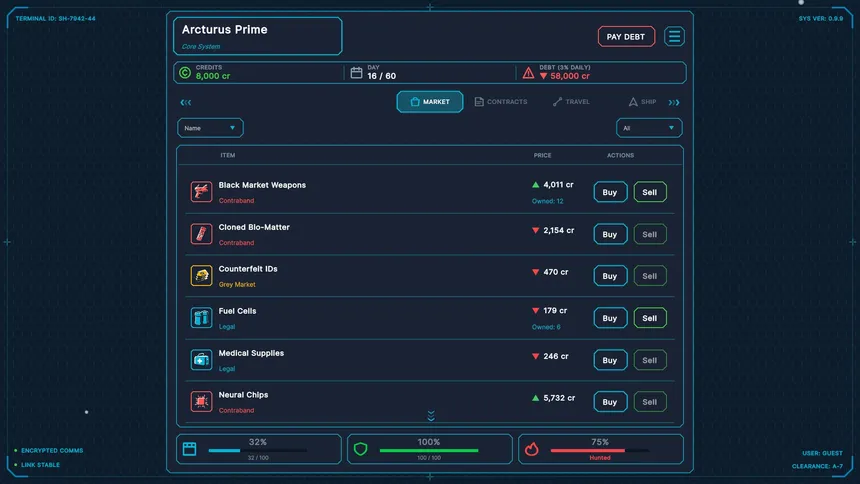Click the credits coin icon
860x484 pixels.
(185, 72)
